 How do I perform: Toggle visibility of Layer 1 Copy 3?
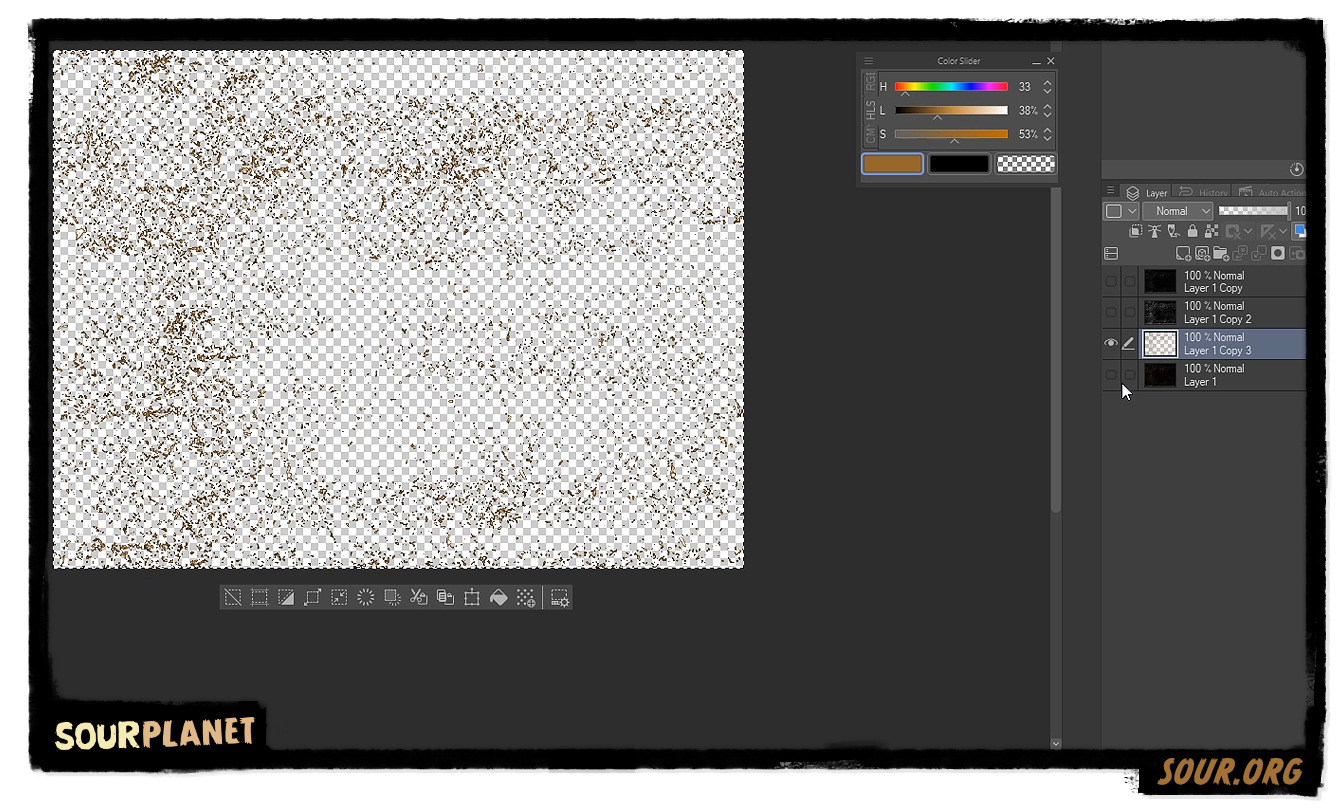1111,343
